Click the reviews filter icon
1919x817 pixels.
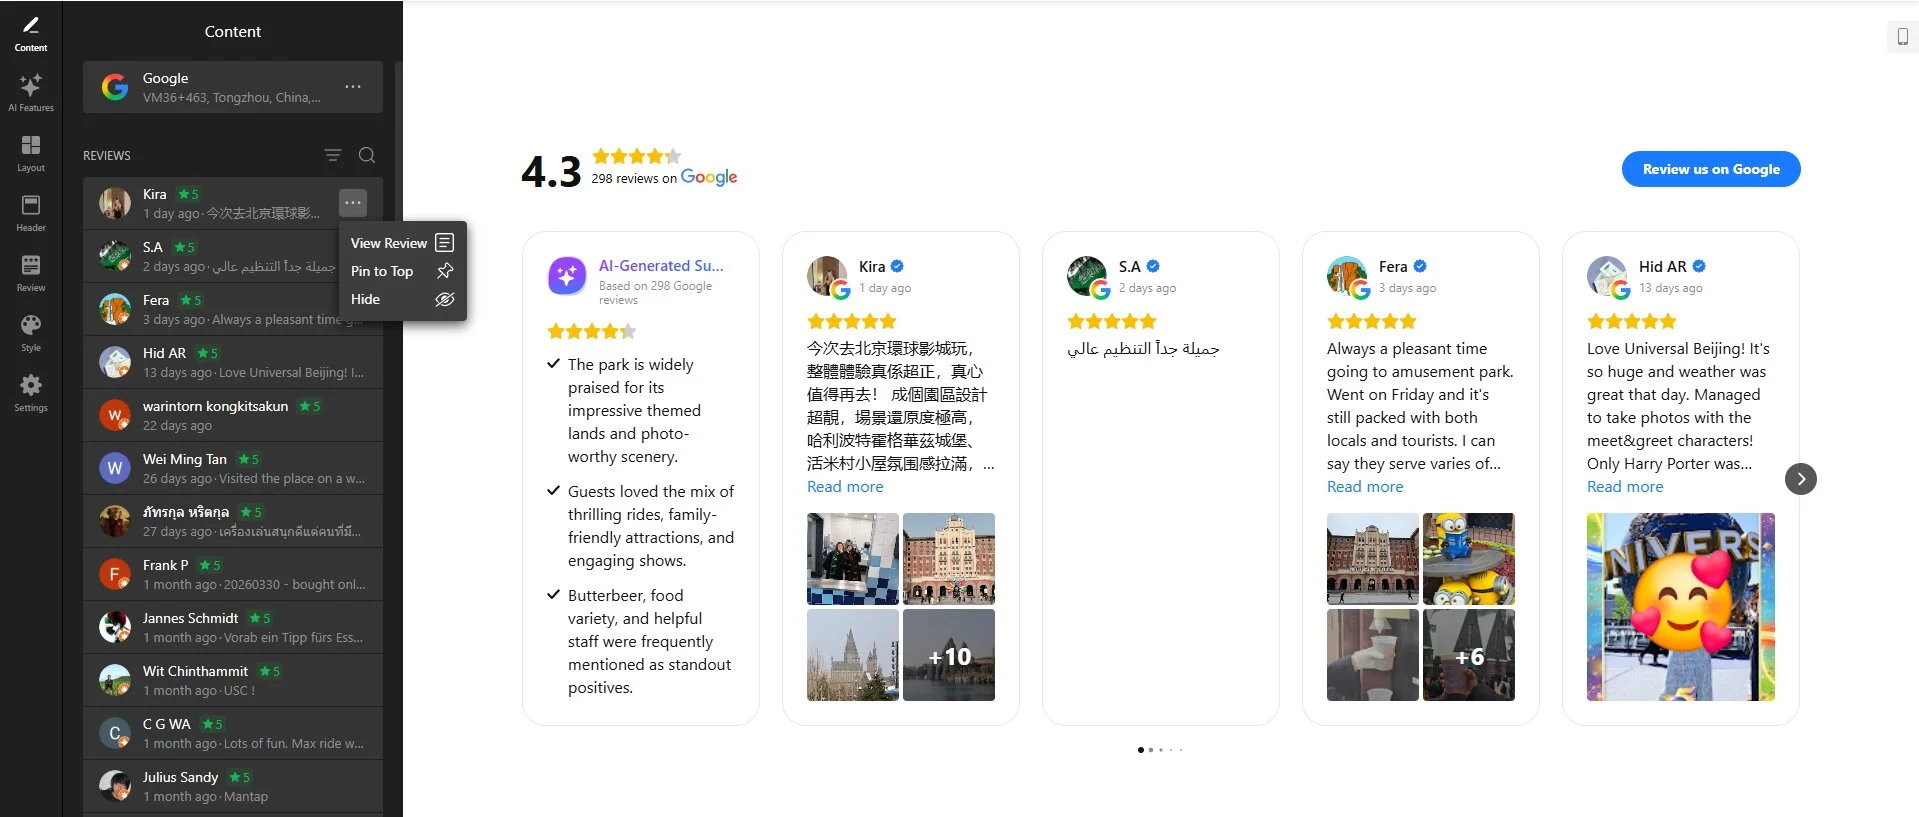333,155
